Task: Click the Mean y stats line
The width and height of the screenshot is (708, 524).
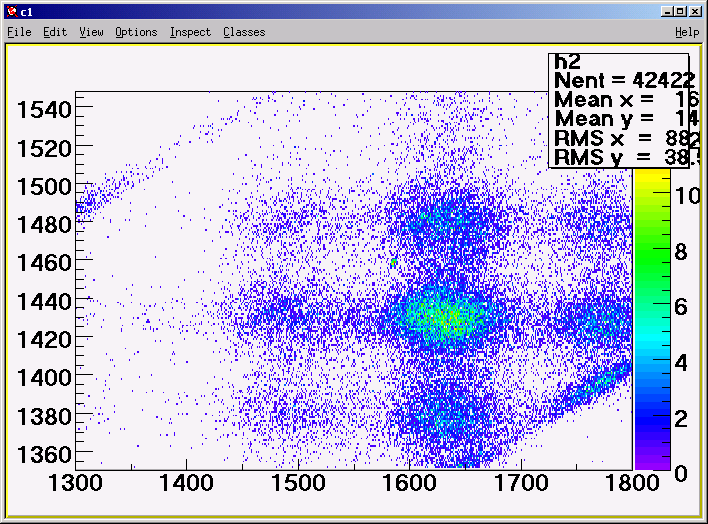Action: click(x=626, y=119)
